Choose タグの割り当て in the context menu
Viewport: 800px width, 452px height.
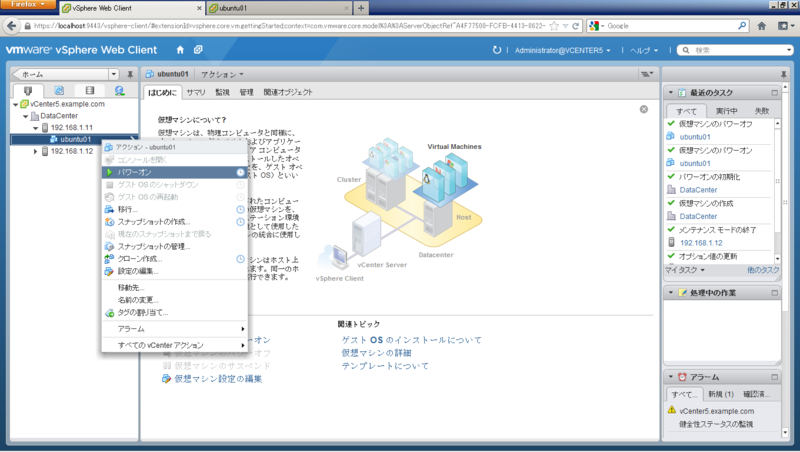coord(175,313)
